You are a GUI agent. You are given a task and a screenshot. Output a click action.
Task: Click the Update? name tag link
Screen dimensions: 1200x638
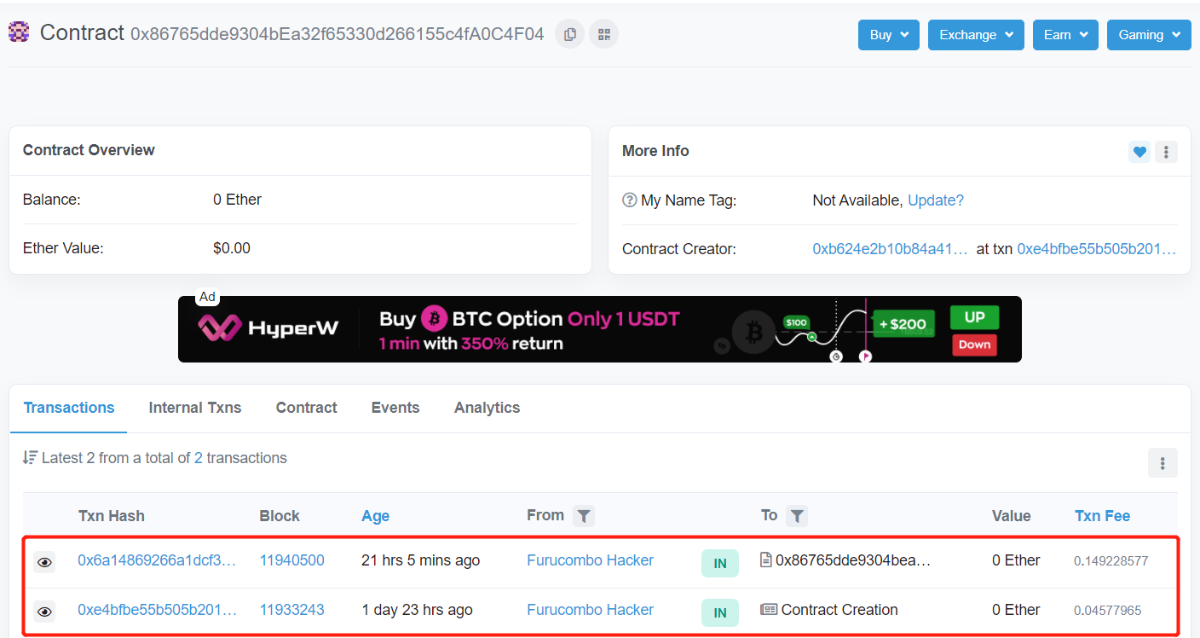pos(936,200)
